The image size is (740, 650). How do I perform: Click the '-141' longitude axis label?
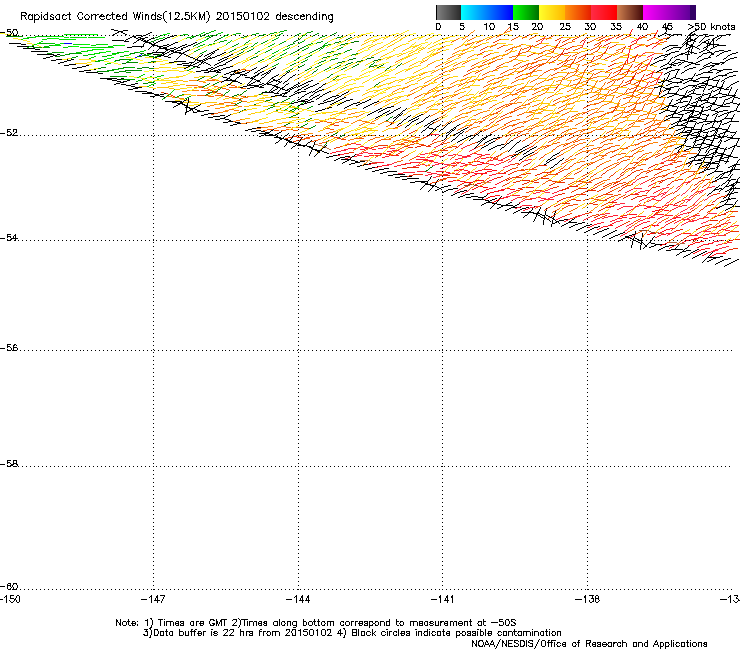443,599
